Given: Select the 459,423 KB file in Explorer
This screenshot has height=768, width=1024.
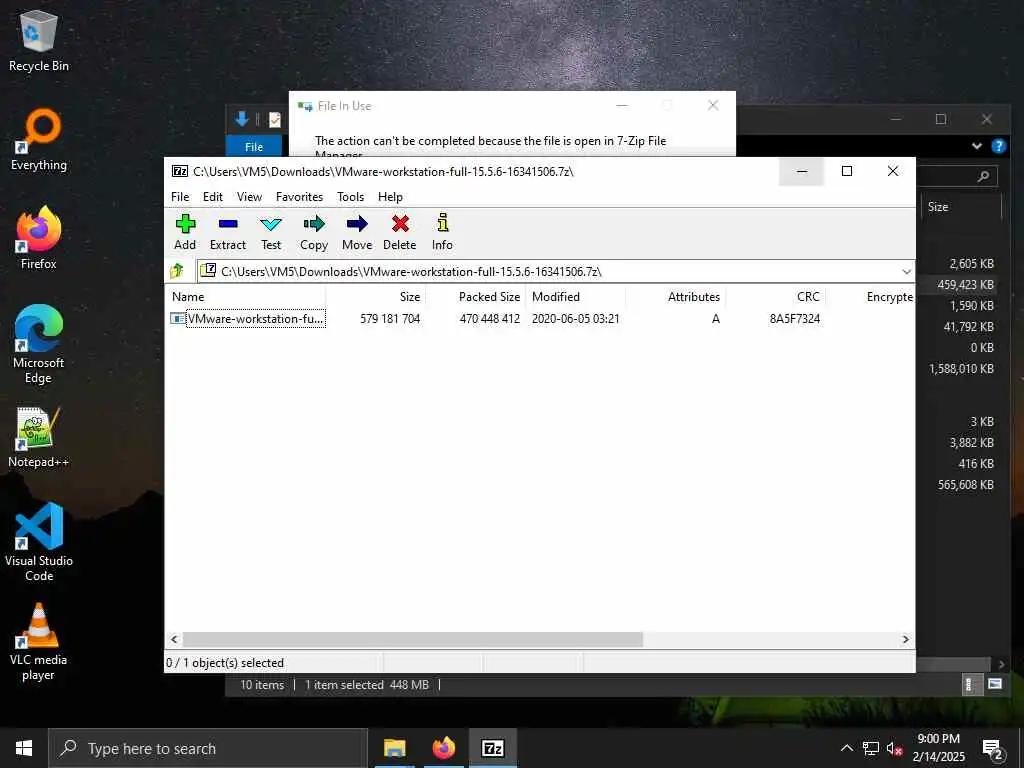Looking at the screenshot, I should click(x=965, y=285).
